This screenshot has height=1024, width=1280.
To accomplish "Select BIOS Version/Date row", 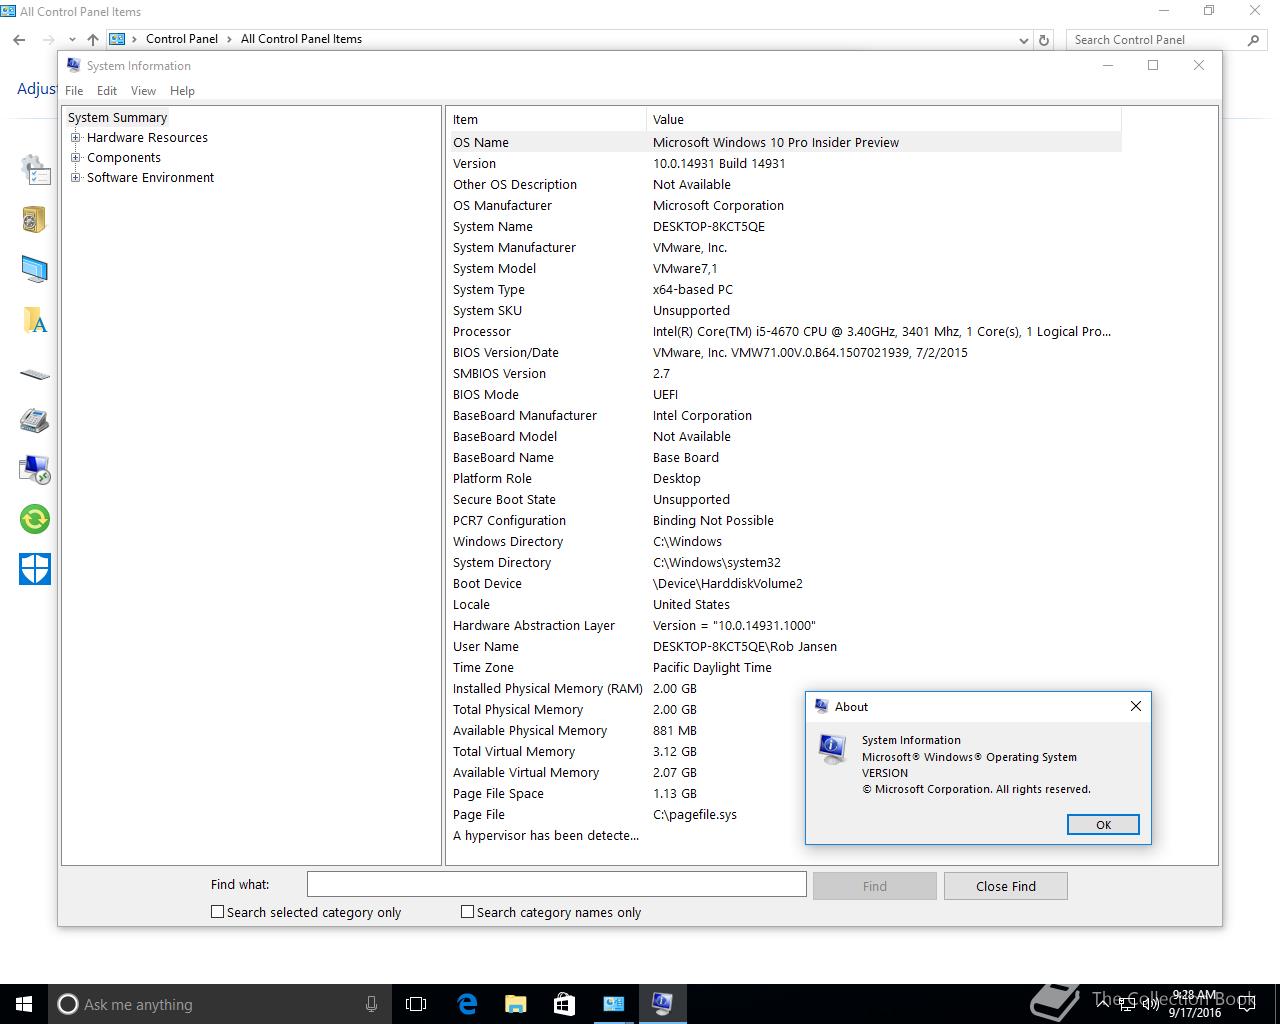I will pos(785,352).
